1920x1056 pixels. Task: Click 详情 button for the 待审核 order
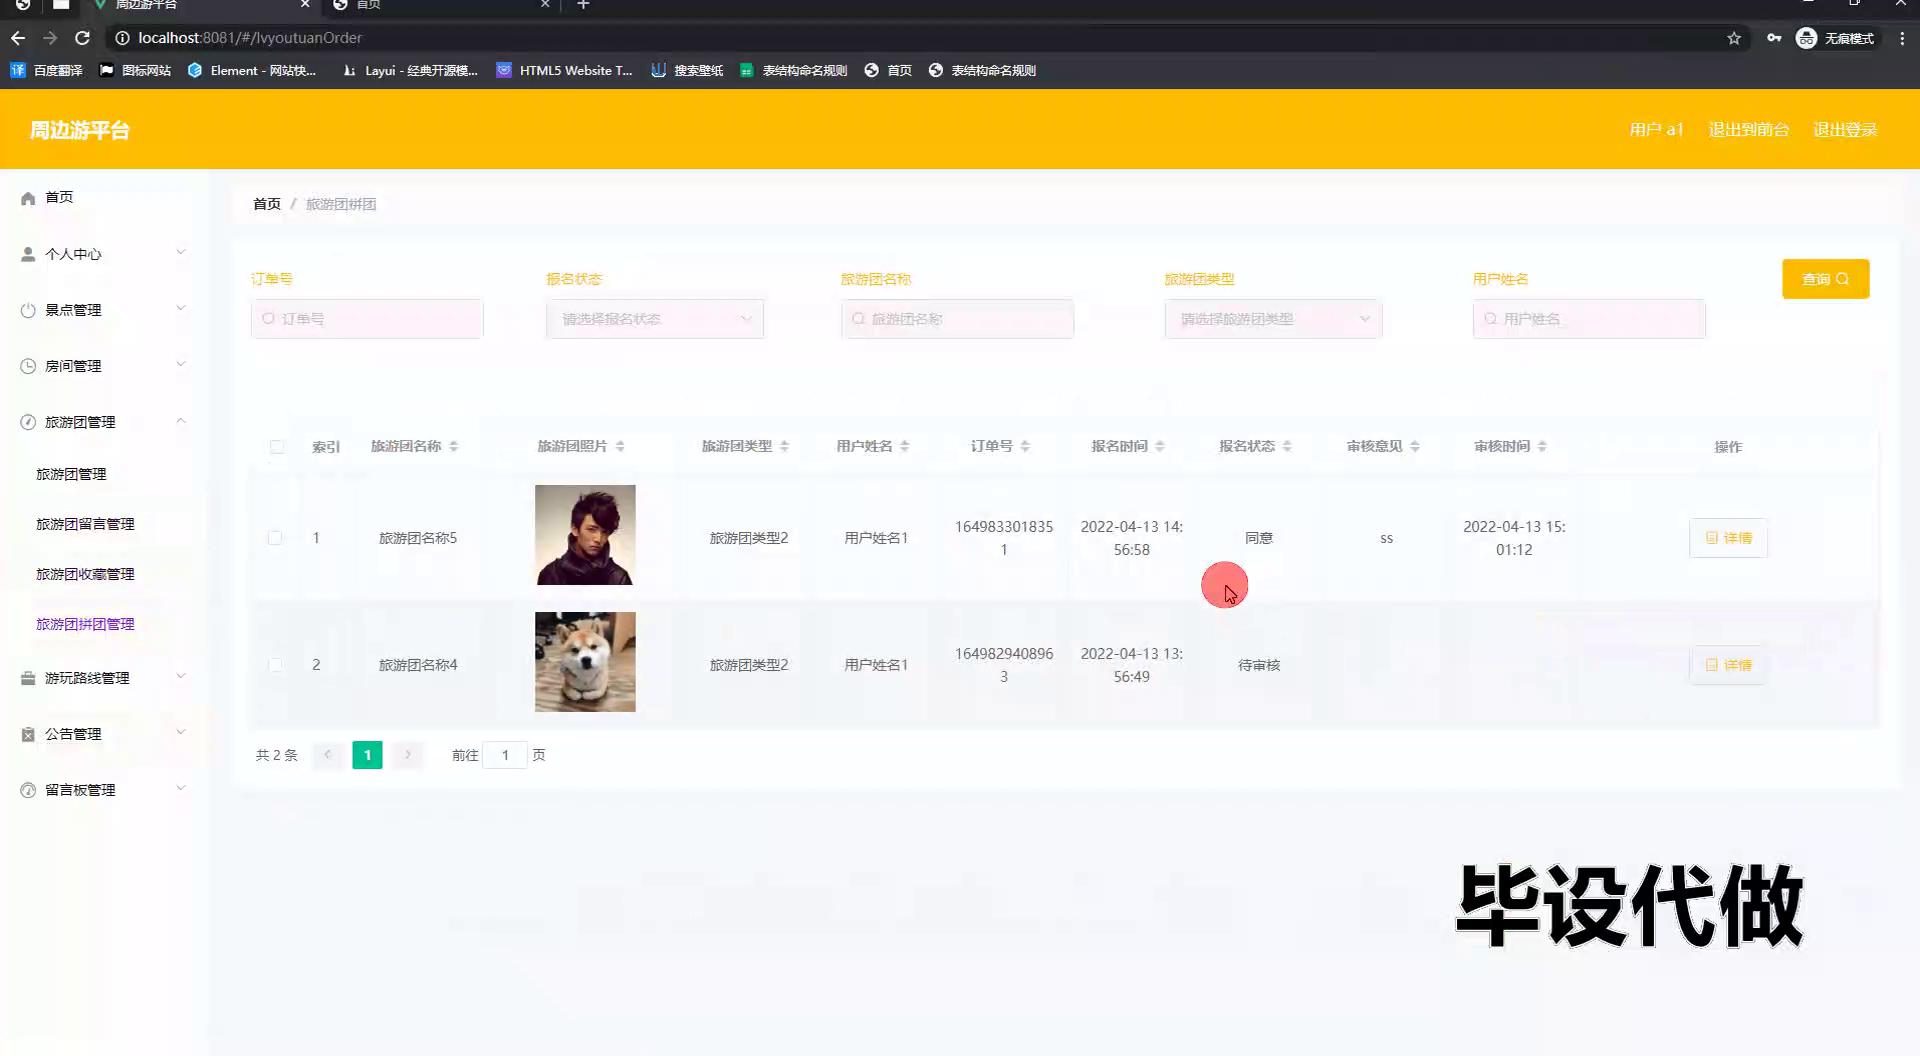(x=1728, y=665)
